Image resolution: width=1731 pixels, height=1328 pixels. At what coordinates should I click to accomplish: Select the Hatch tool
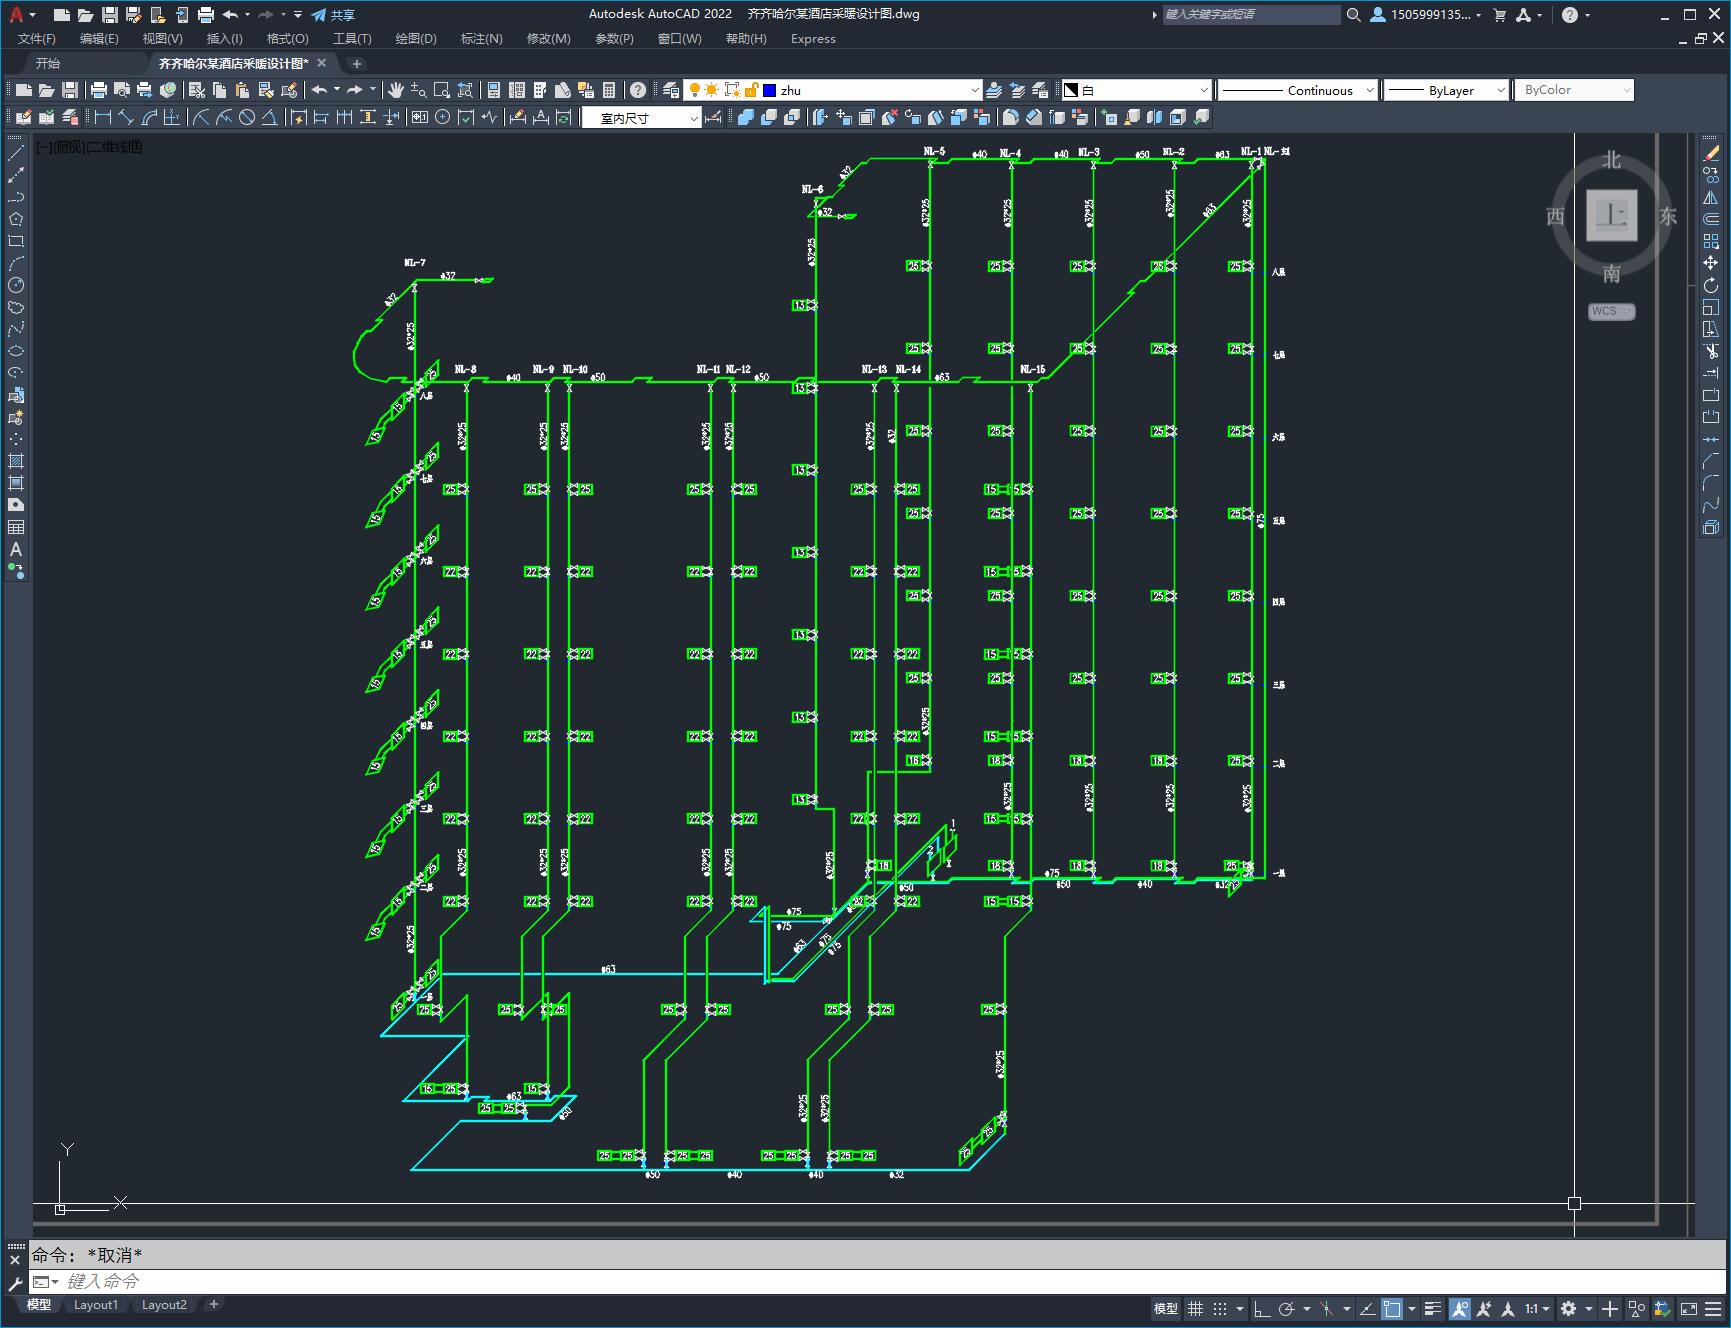[16, 461]
